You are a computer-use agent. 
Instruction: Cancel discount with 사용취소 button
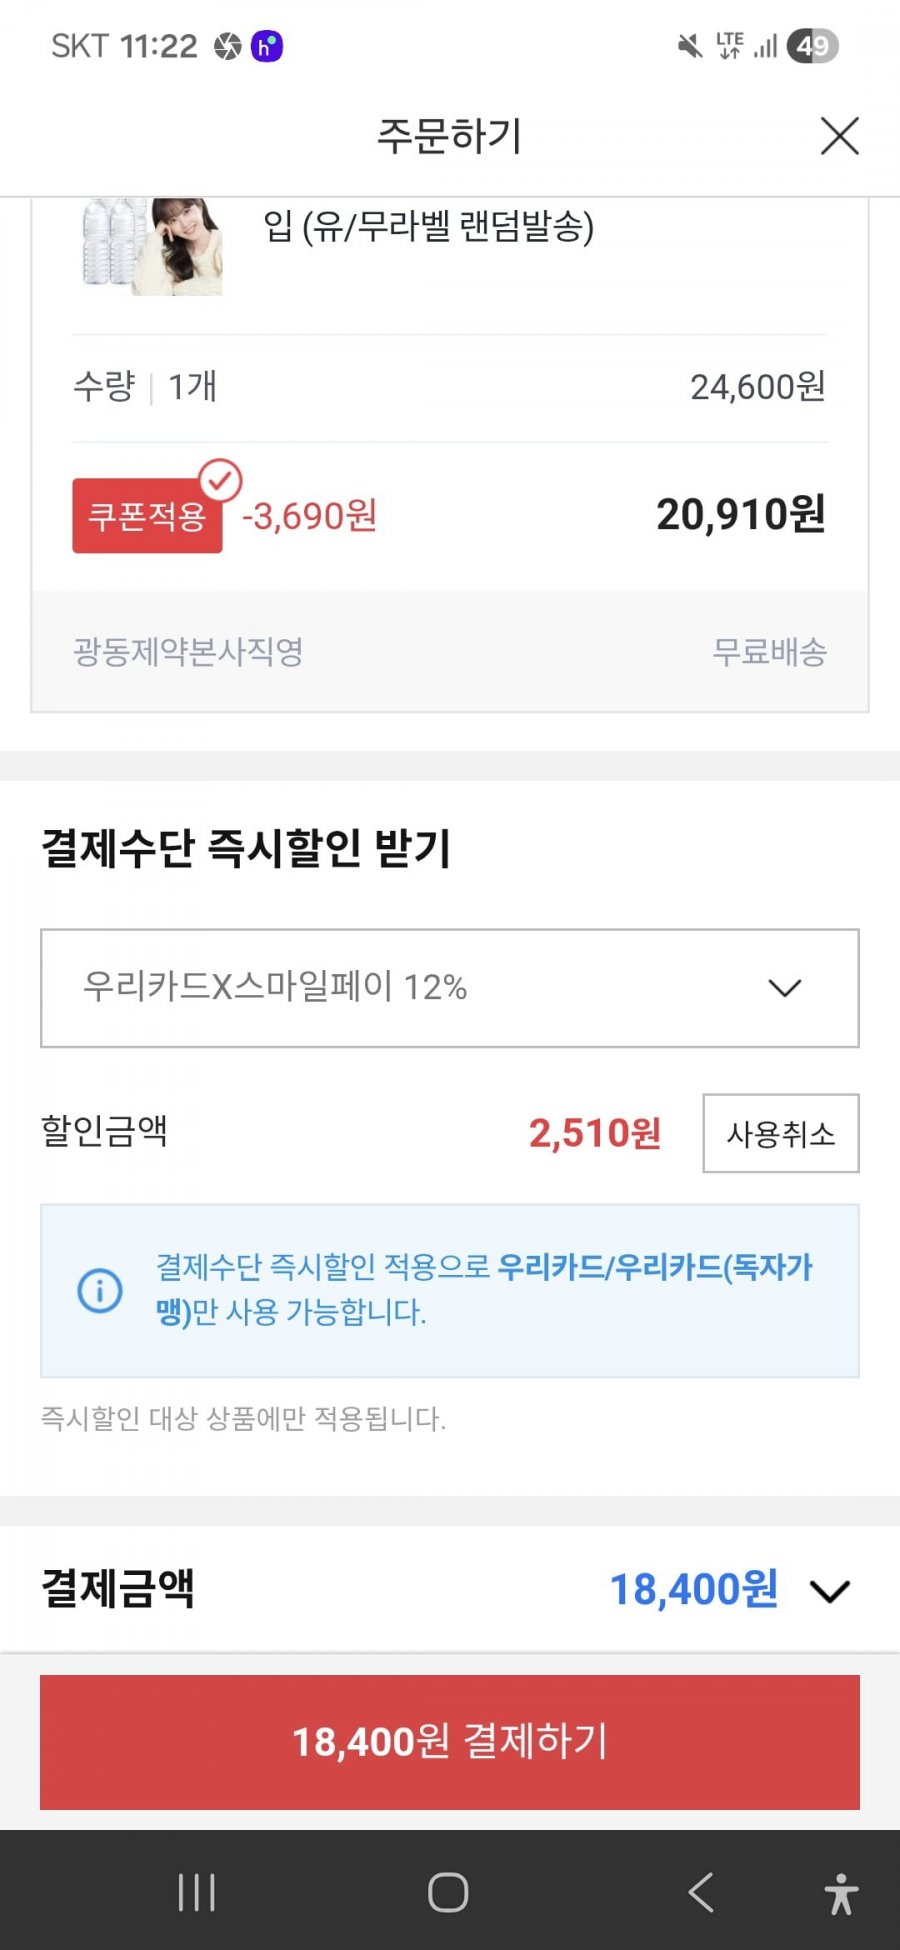pos(780,1133)
